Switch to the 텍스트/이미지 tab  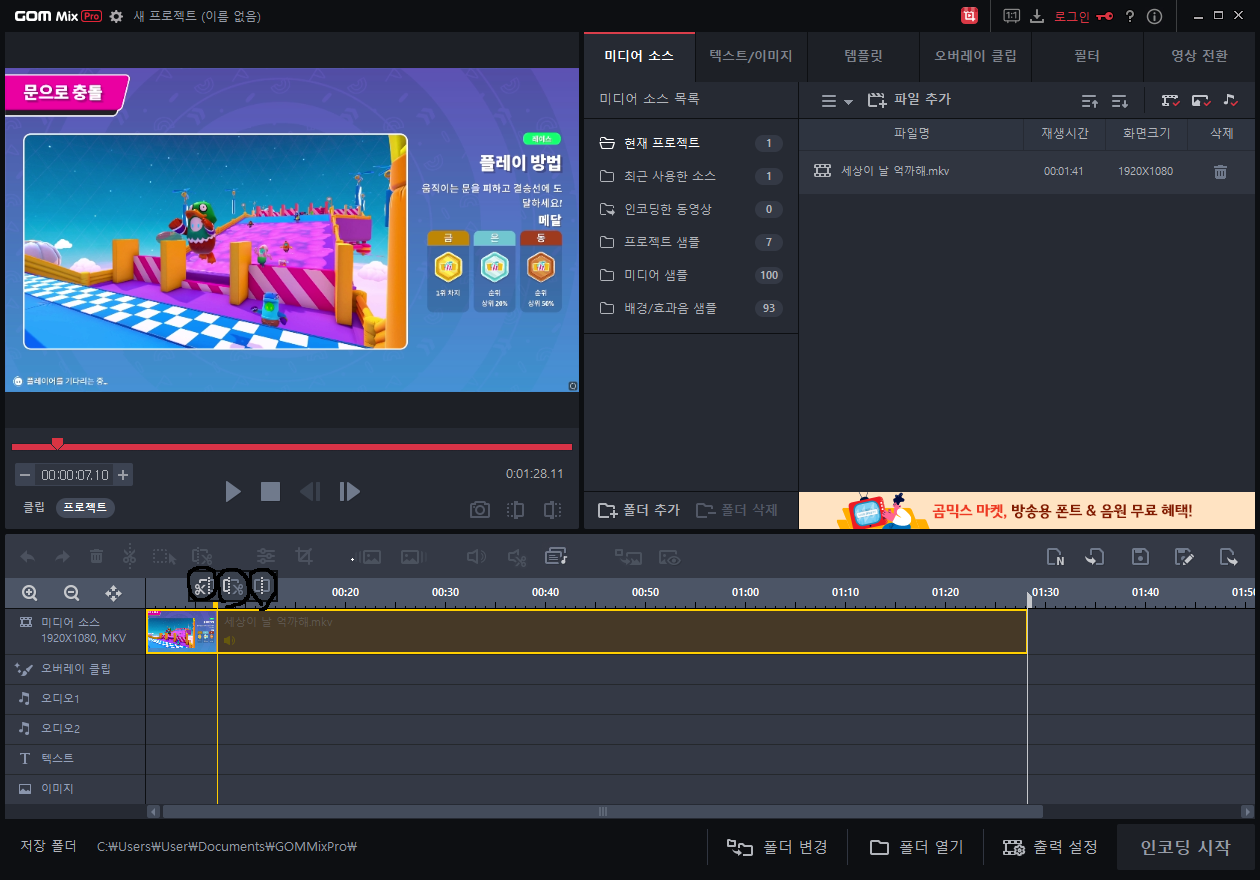click(x=751, y=56)
